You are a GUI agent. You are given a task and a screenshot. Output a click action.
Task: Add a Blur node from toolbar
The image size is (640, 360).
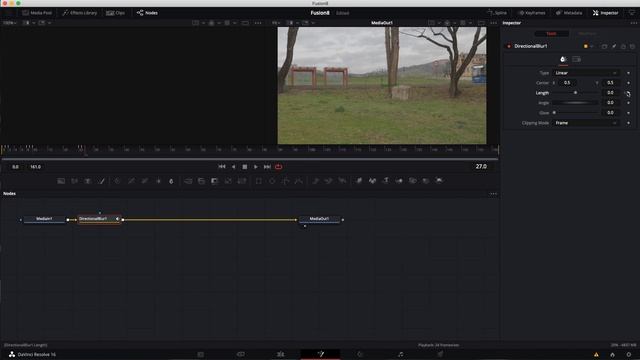171,181
